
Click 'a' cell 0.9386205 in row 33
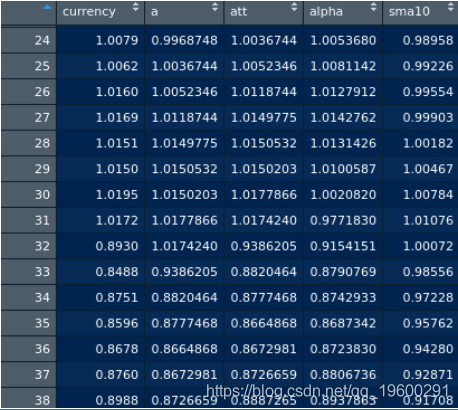click(x=184, y=272)
